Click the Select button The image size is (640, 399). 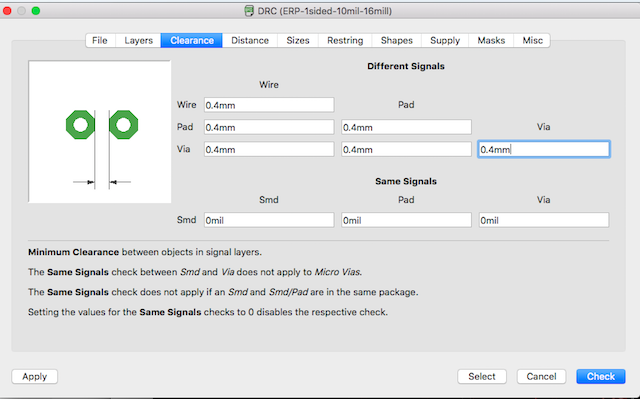482,376
